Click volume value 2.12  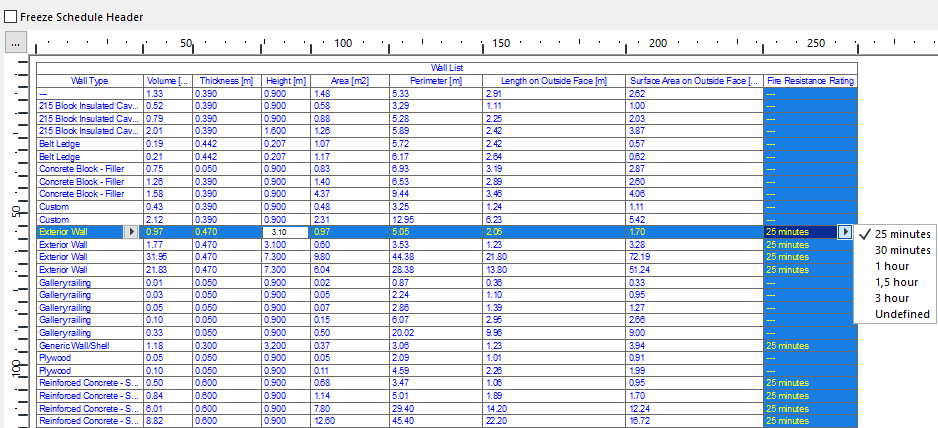click(x=155, y=220)
